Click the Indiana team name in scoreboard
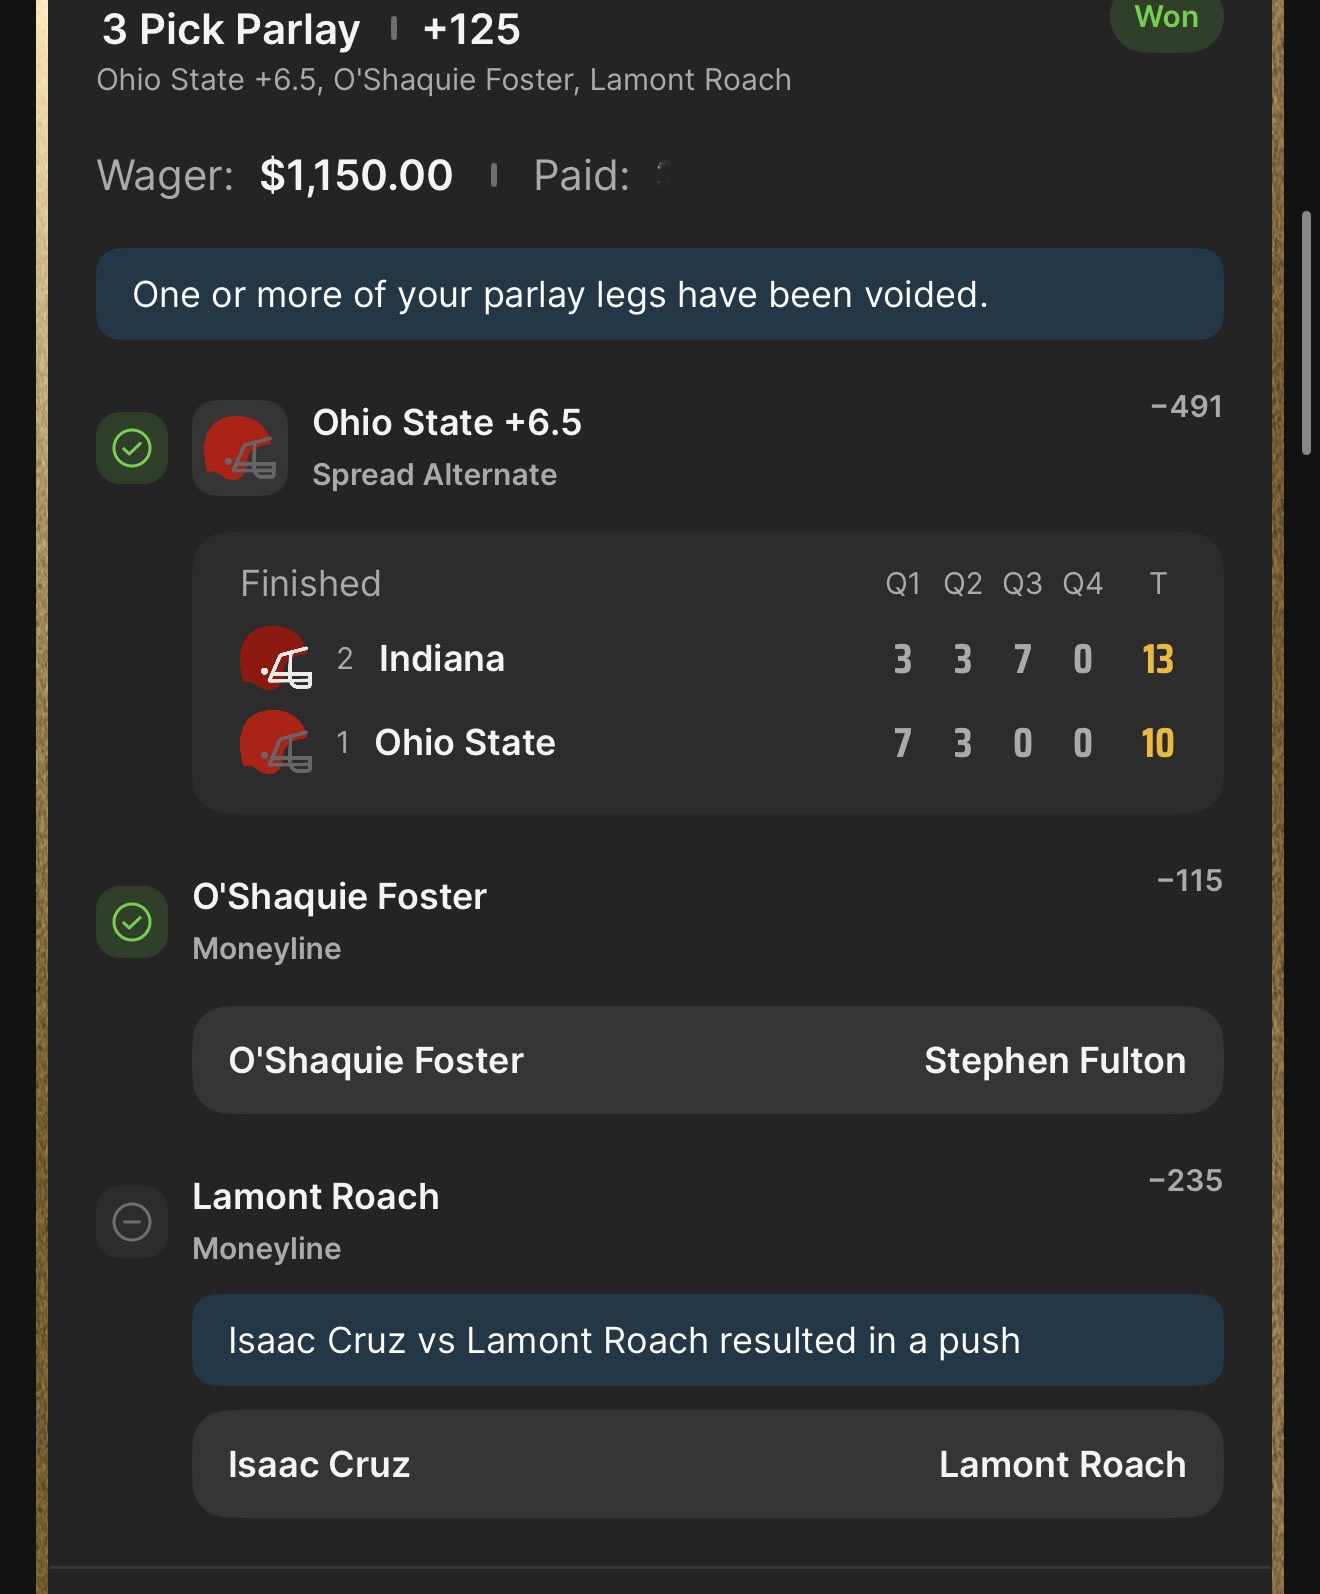The width and height of the screenshot is (1320, 1594). tap(441, 659)
